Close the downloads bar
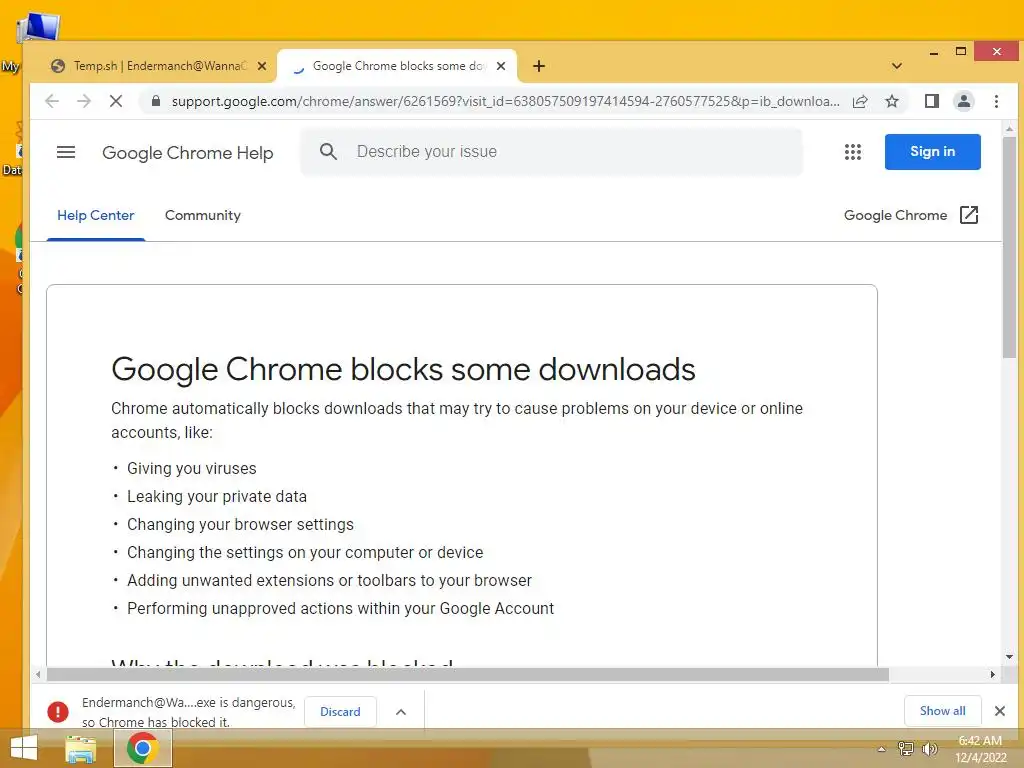This screenshot has height=768, width=1024. pyautogui.click(x=999, y=711)
